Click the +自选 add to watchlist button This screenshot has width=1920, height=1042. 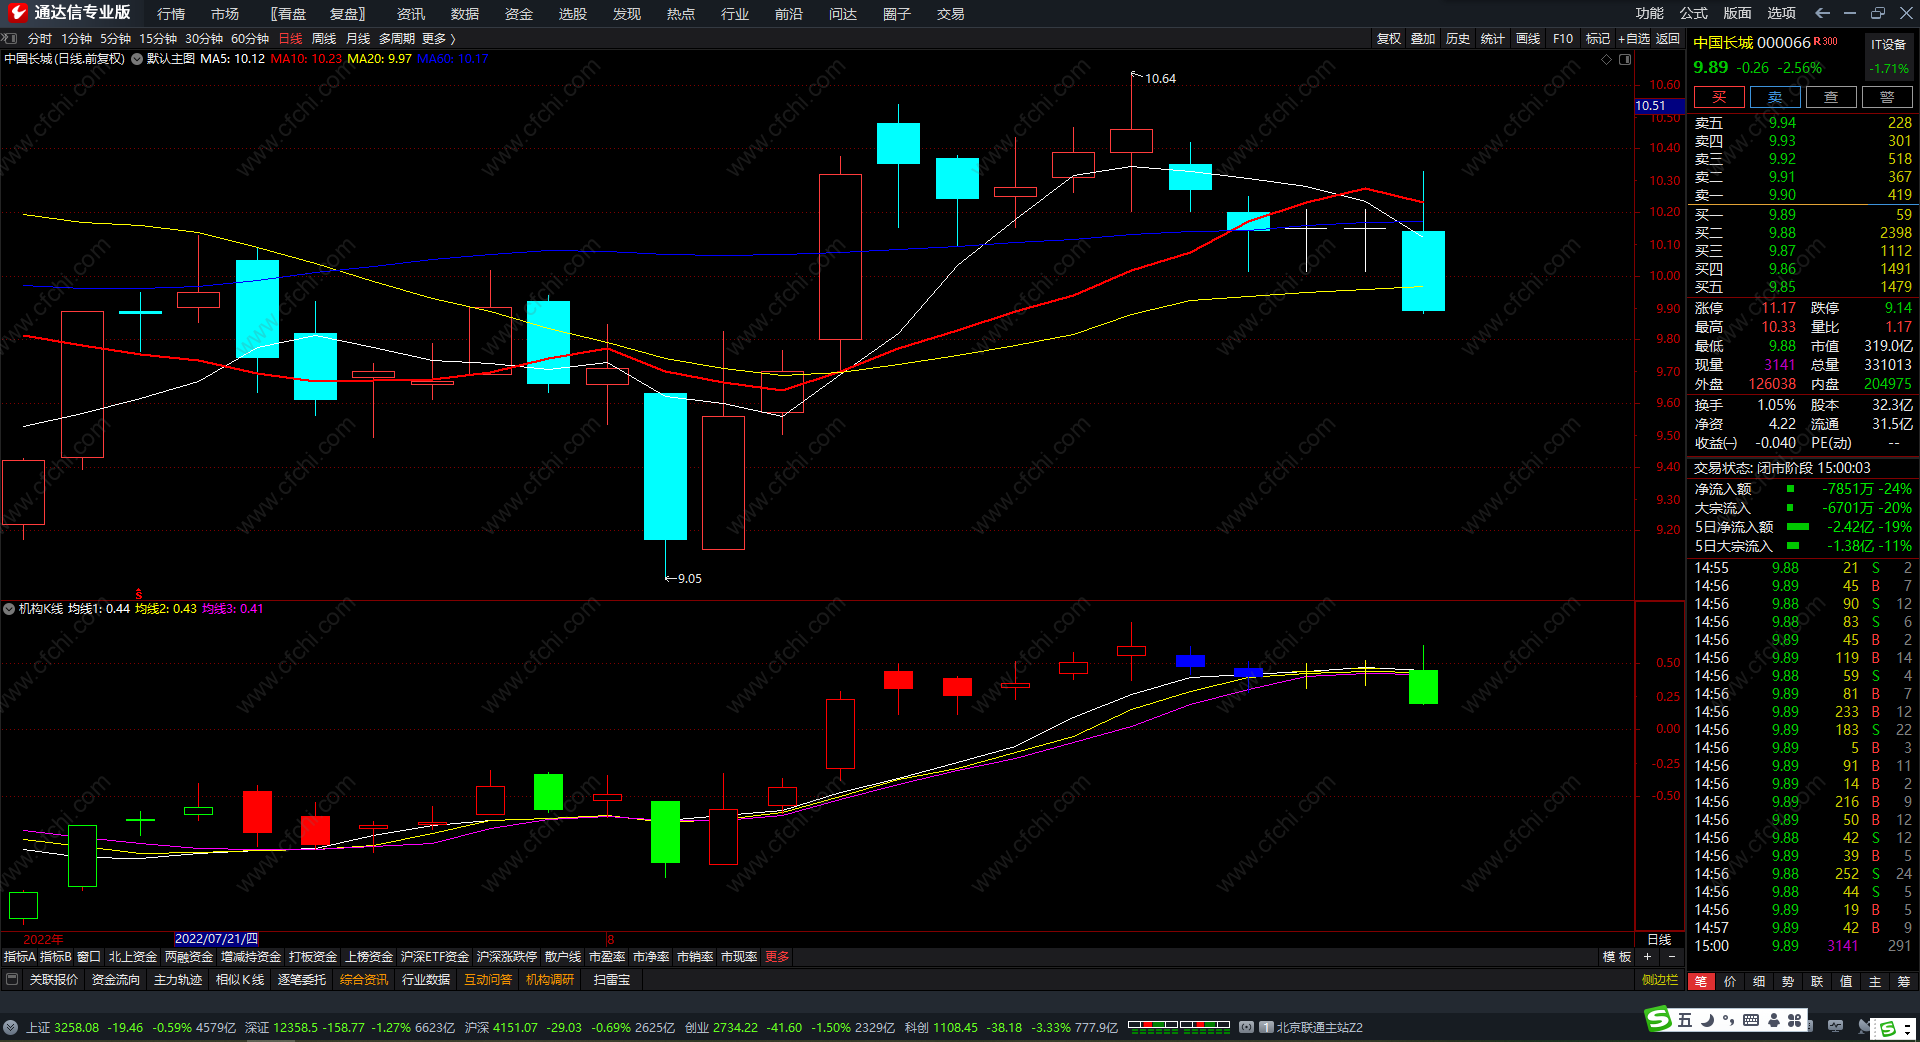click(x=1634, y=38)
